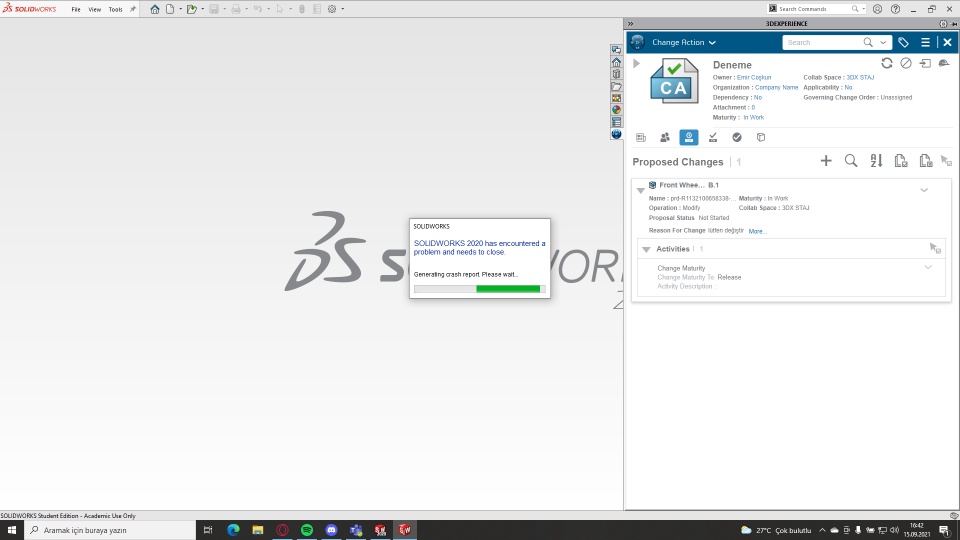Click the New document icon
960x540 pixels.
[170, 9]
